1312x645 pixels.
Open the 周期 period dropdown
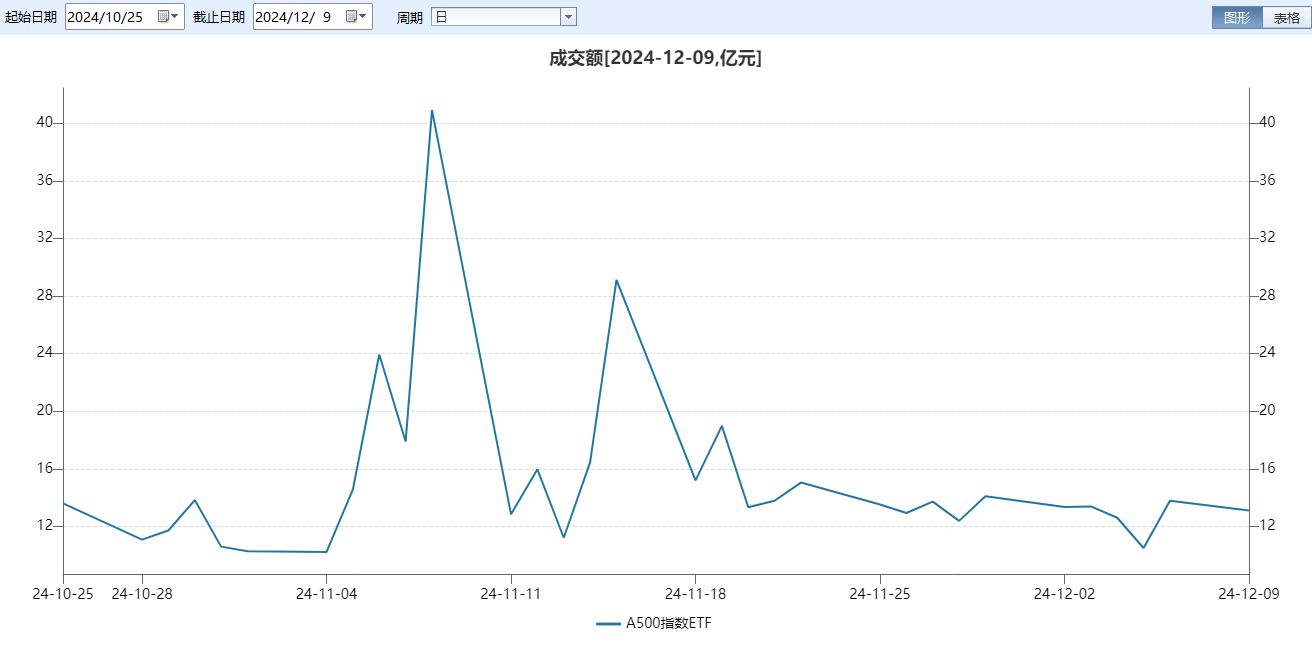click(567, 16)
